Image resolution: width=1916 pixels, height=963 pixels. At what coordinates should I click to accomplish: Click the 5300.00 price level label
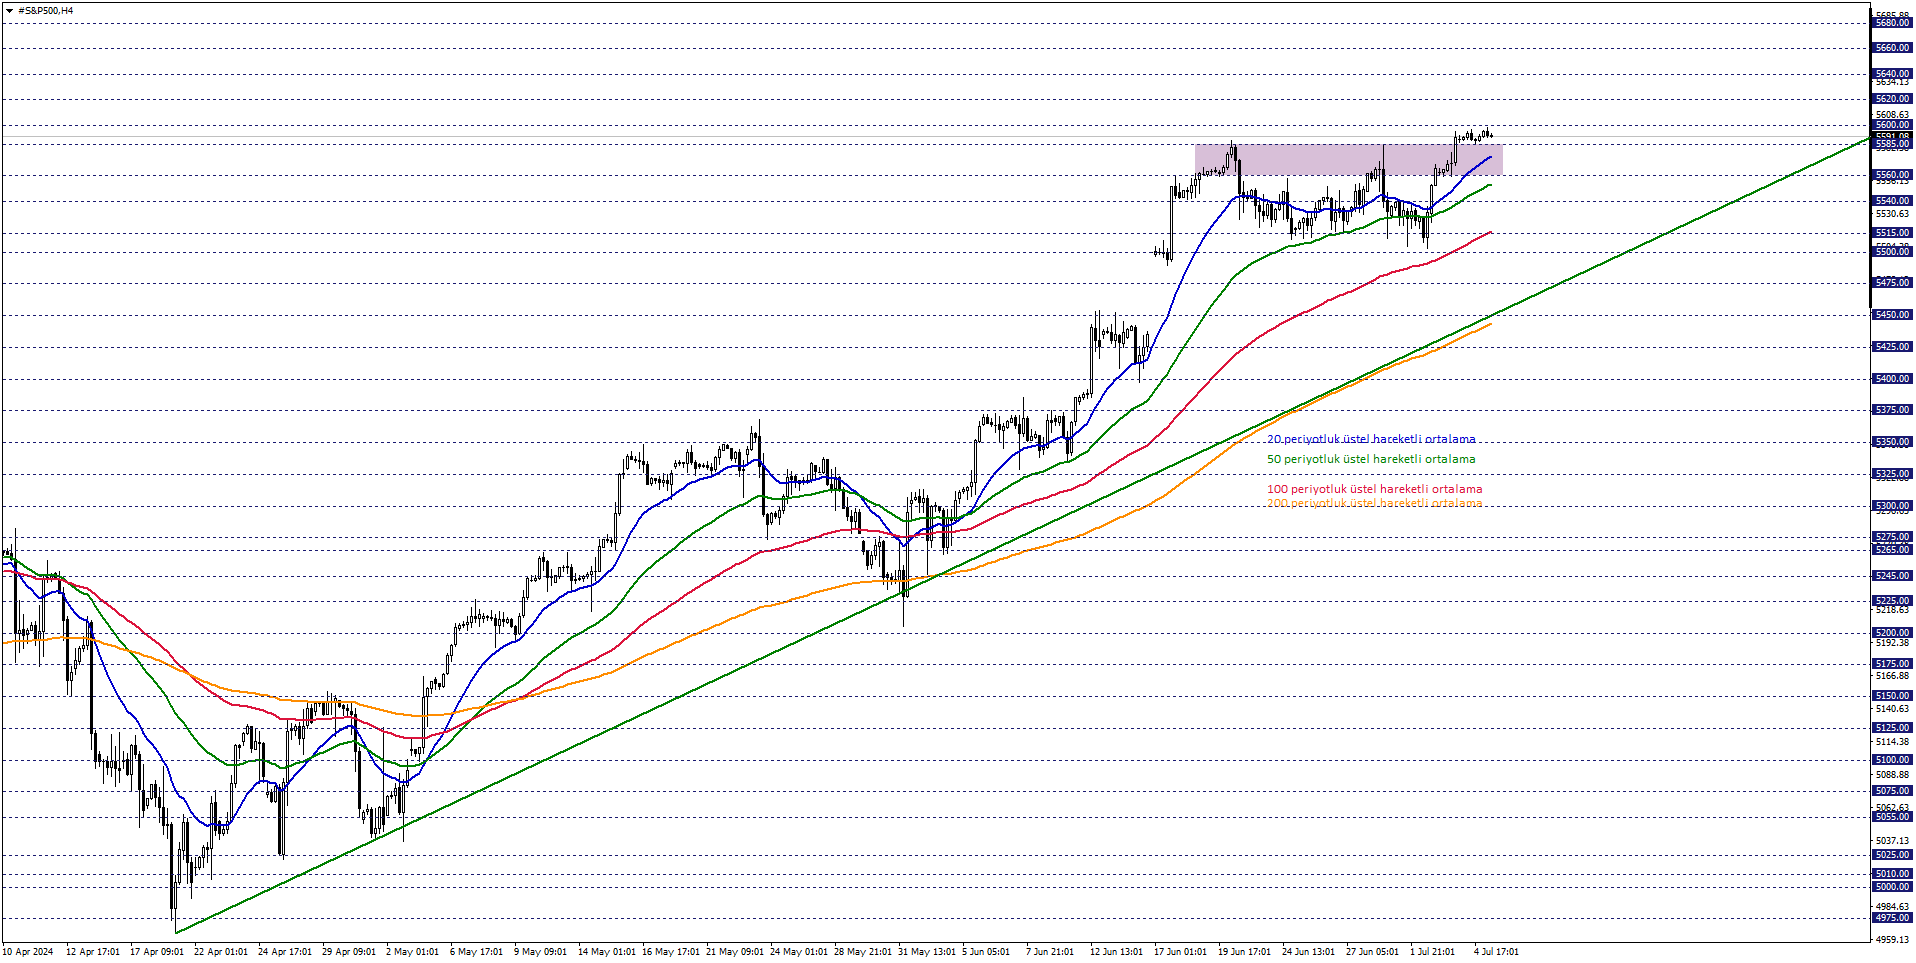click(1892, 506)
